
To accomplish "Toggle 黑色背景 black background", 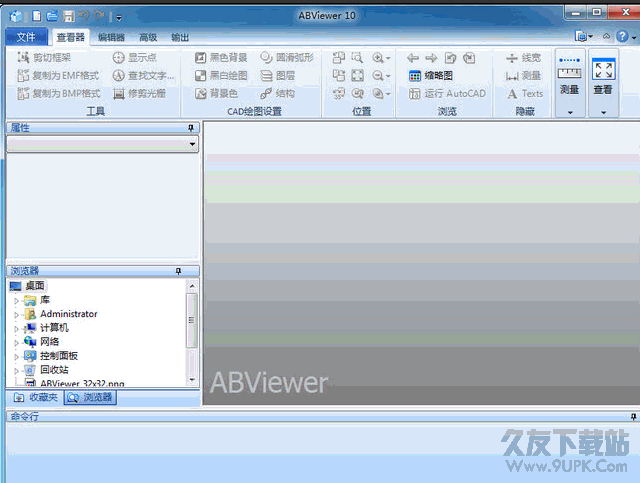I will (221, 58).
